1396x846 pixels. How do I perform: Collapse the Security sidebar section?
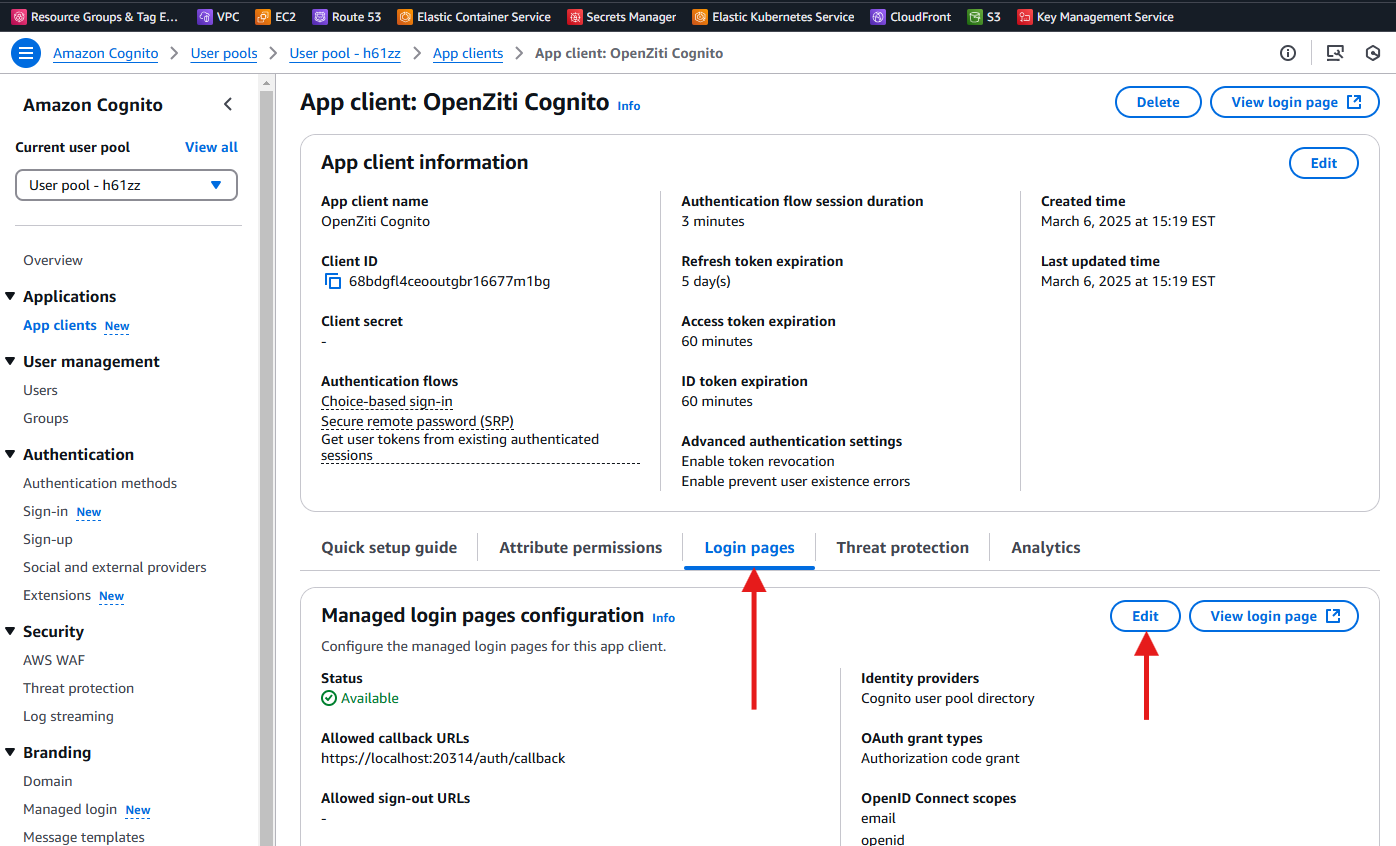(11, 632)
